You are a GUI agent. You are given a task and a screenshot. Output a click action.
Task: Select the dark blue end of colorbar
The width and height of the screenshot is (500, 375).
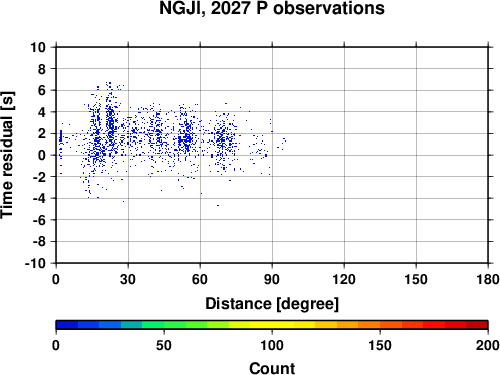coord(67,325)
